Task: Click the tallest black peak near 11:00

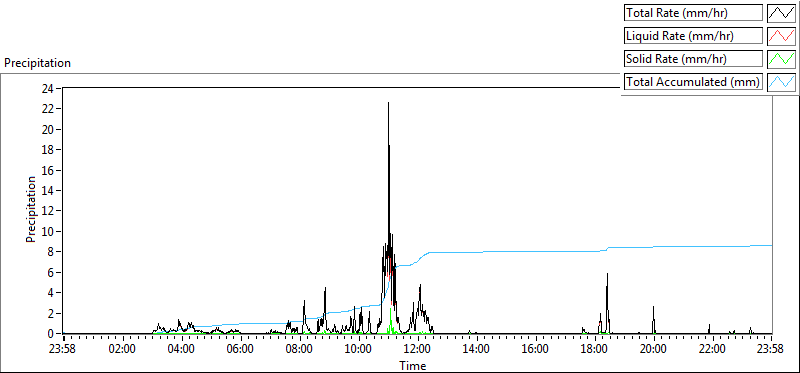Action: point(388,104)
